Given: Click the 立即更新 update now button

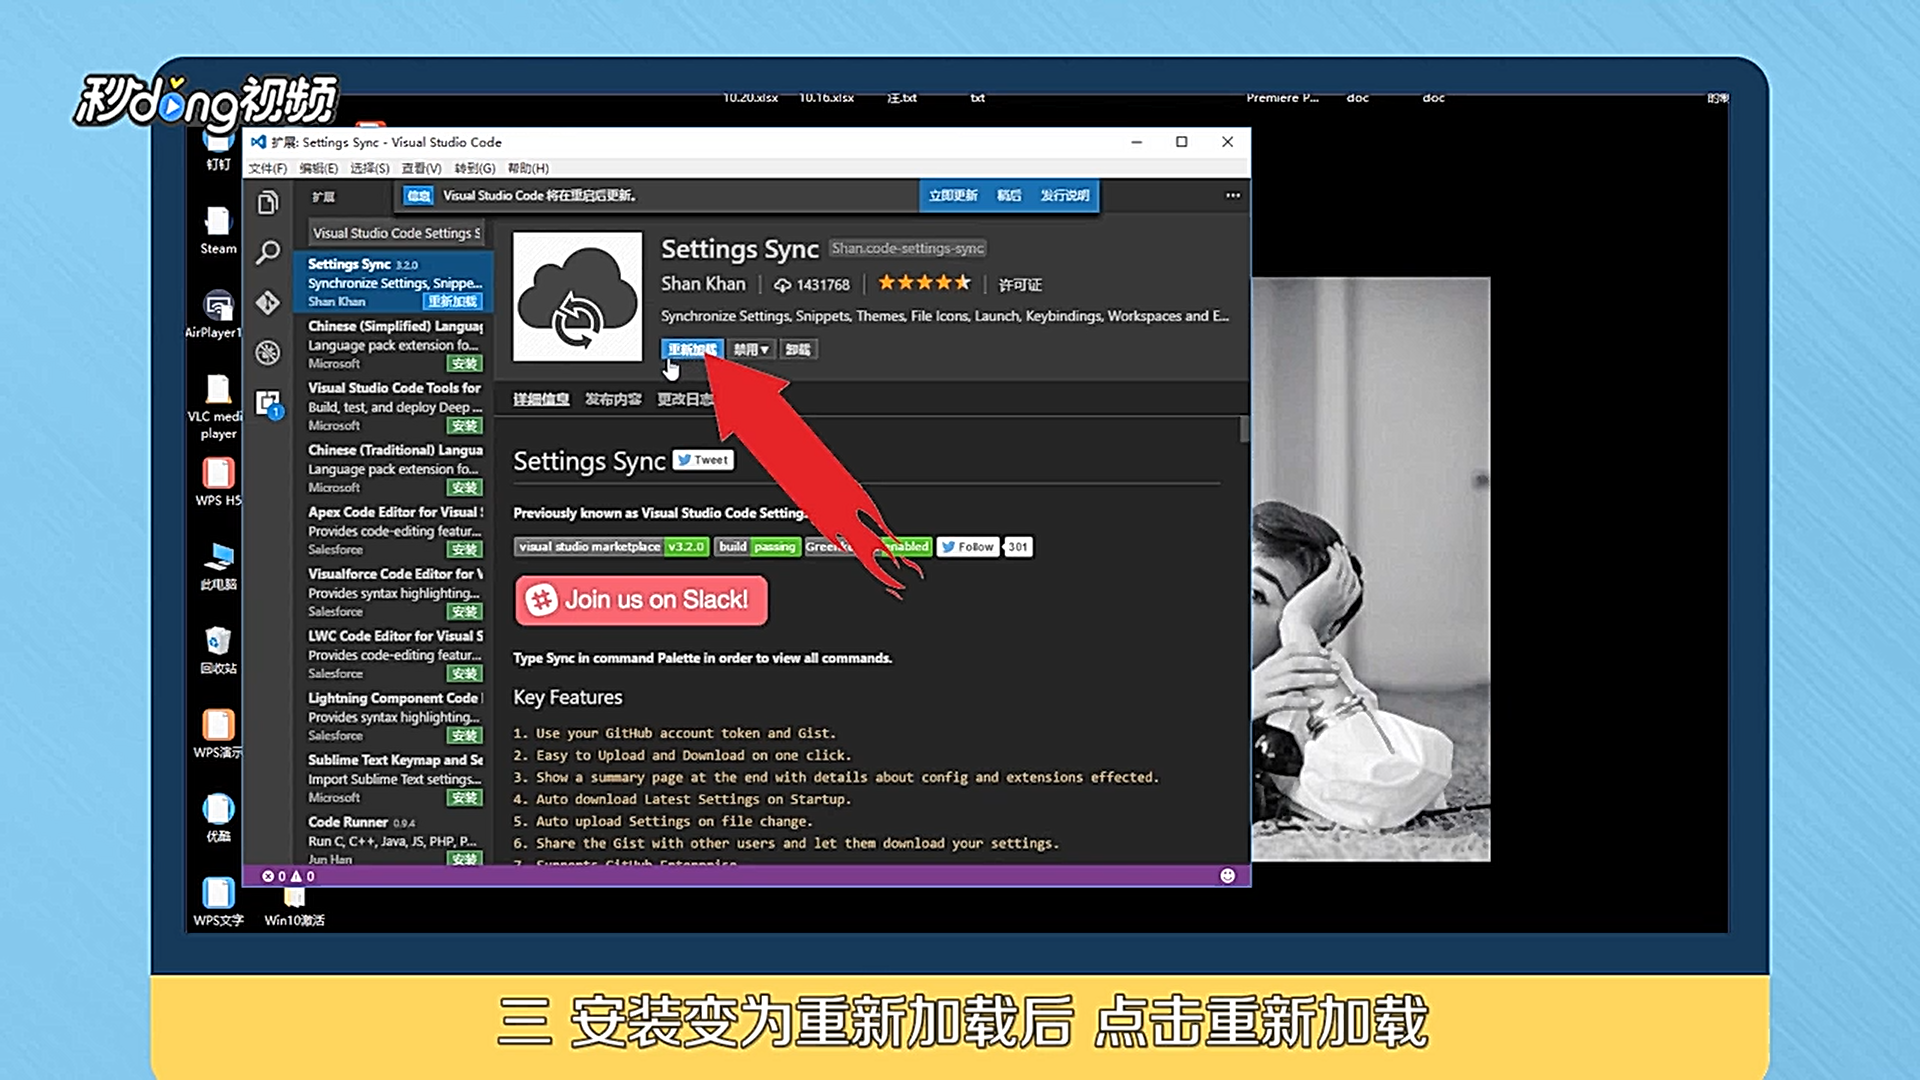Looking at the screenshot, I should point(953,196).
